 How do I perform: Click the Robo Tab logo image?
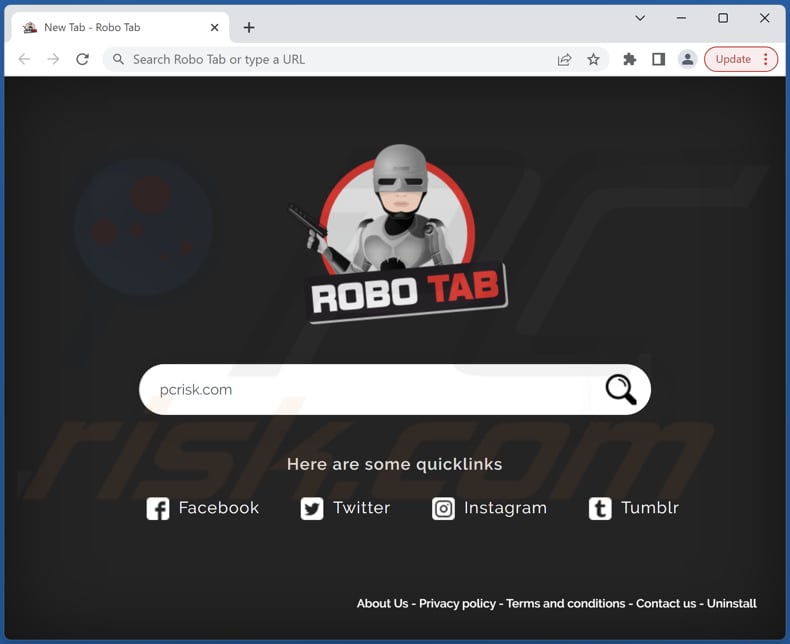point(398,234)
